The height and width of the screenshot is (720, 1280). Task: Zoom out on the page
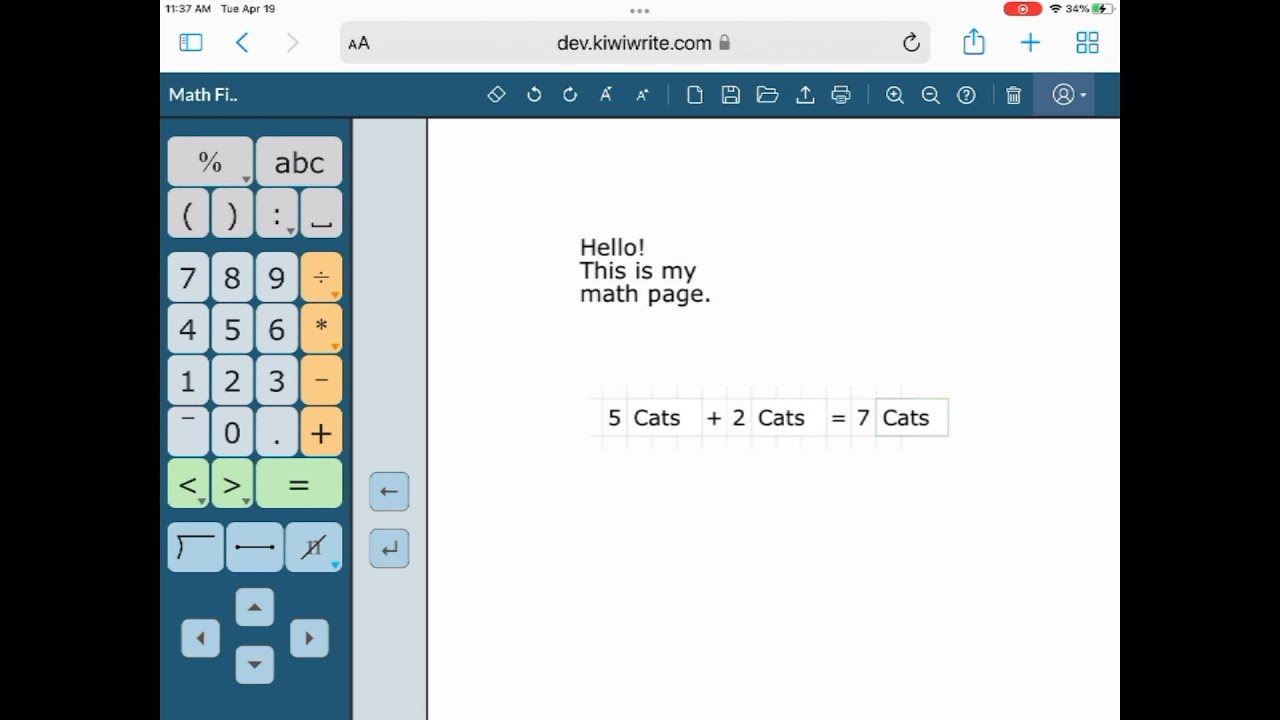click(x=930, y=95)
